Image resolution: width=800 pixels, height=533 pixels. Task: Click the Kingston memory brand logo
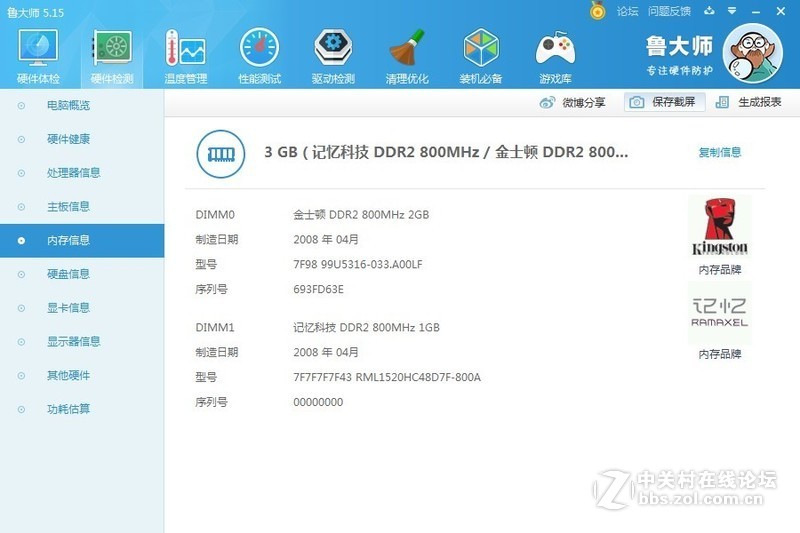pos(719,227)
